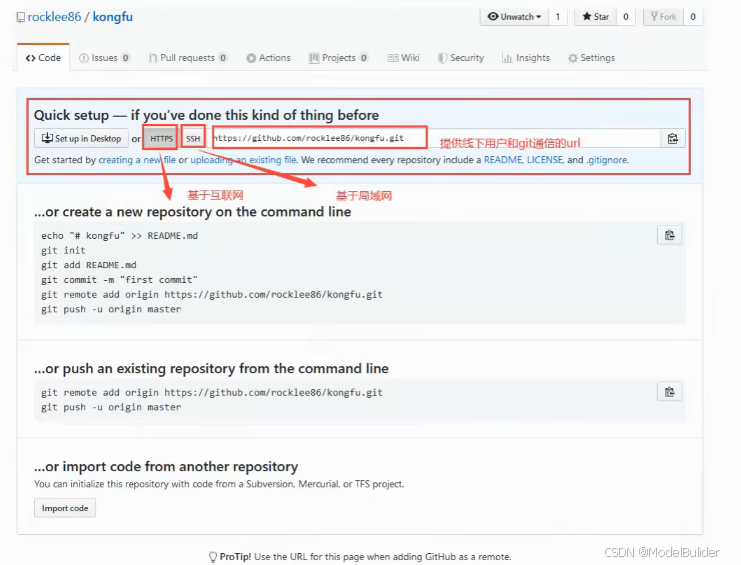Click the 'git init' command line
The width and height of the screenshot is (741, 565).
[x=63, y=250]
